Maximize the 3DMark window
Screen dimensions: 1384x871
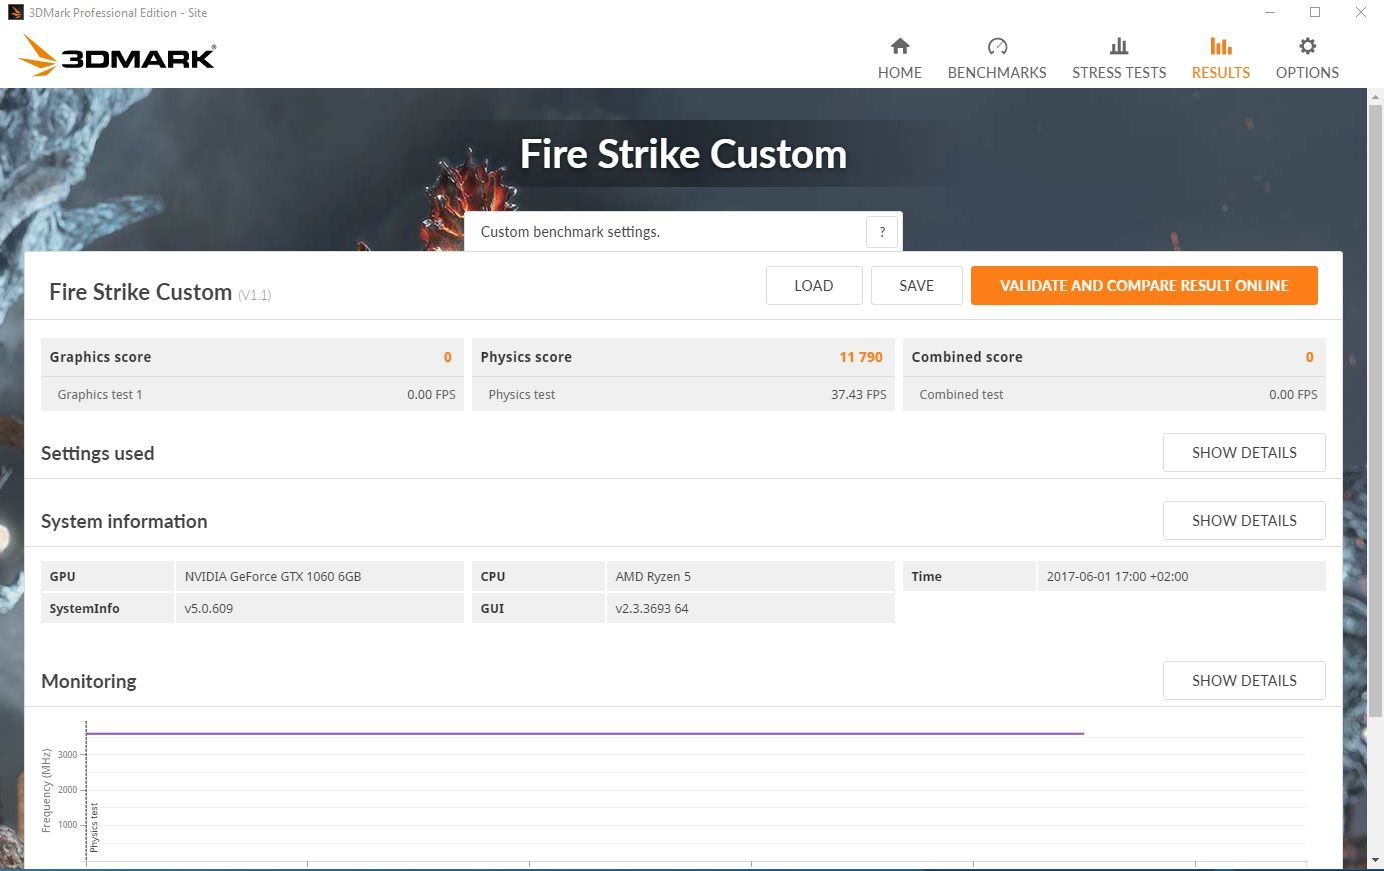pyautogui.click(x=1315, y=13)
